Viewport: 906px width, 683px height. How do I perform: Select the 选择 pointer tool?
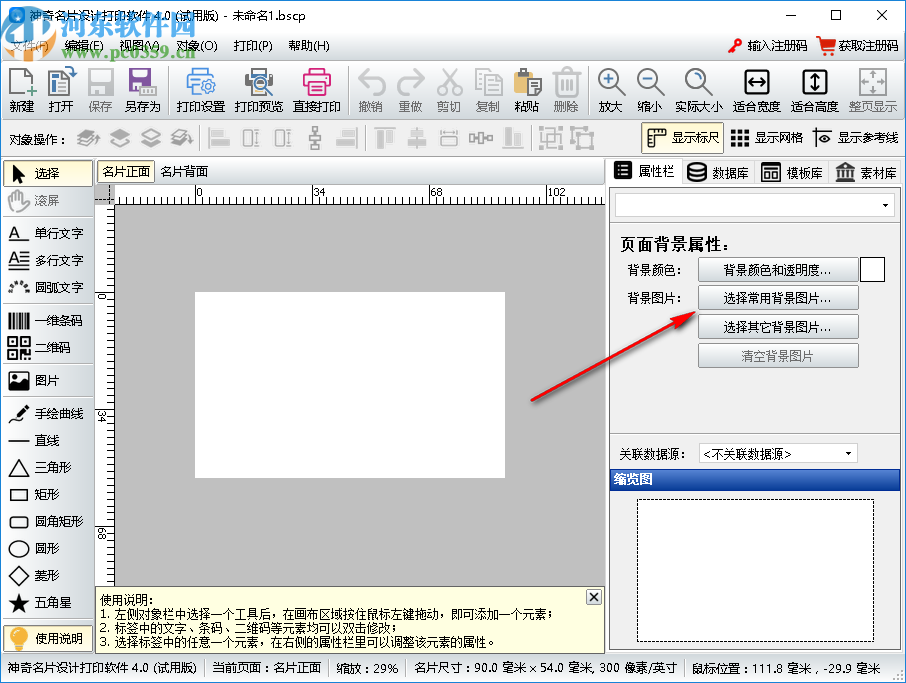point(48,173)
